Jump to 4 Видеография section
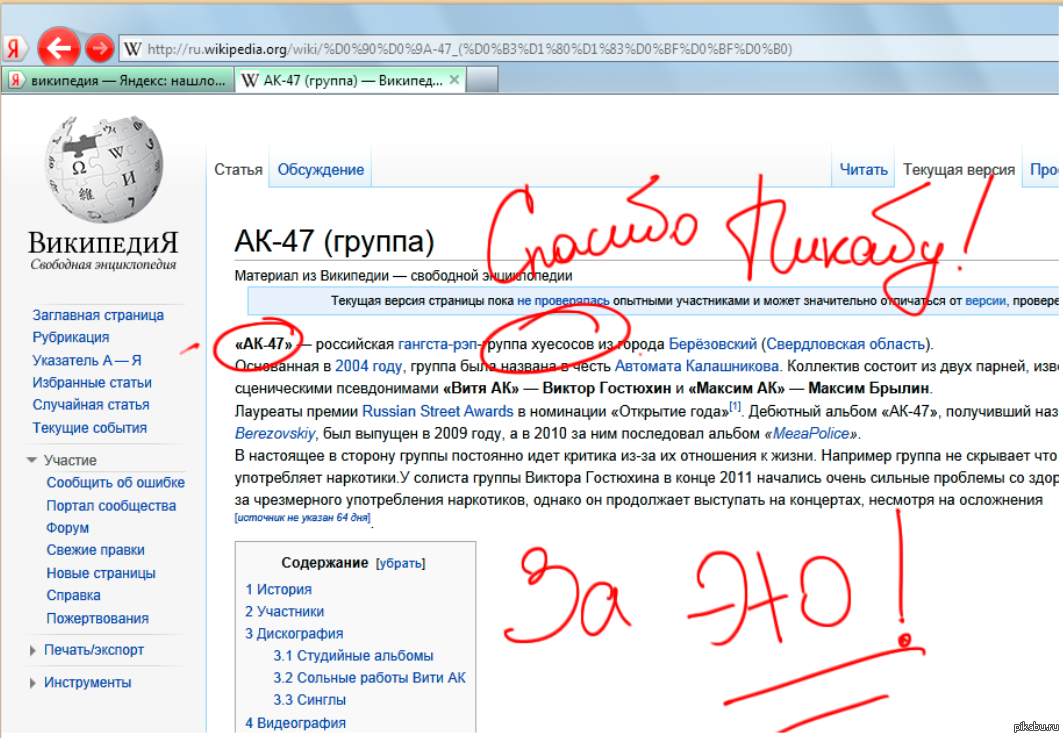 (295, 723)
